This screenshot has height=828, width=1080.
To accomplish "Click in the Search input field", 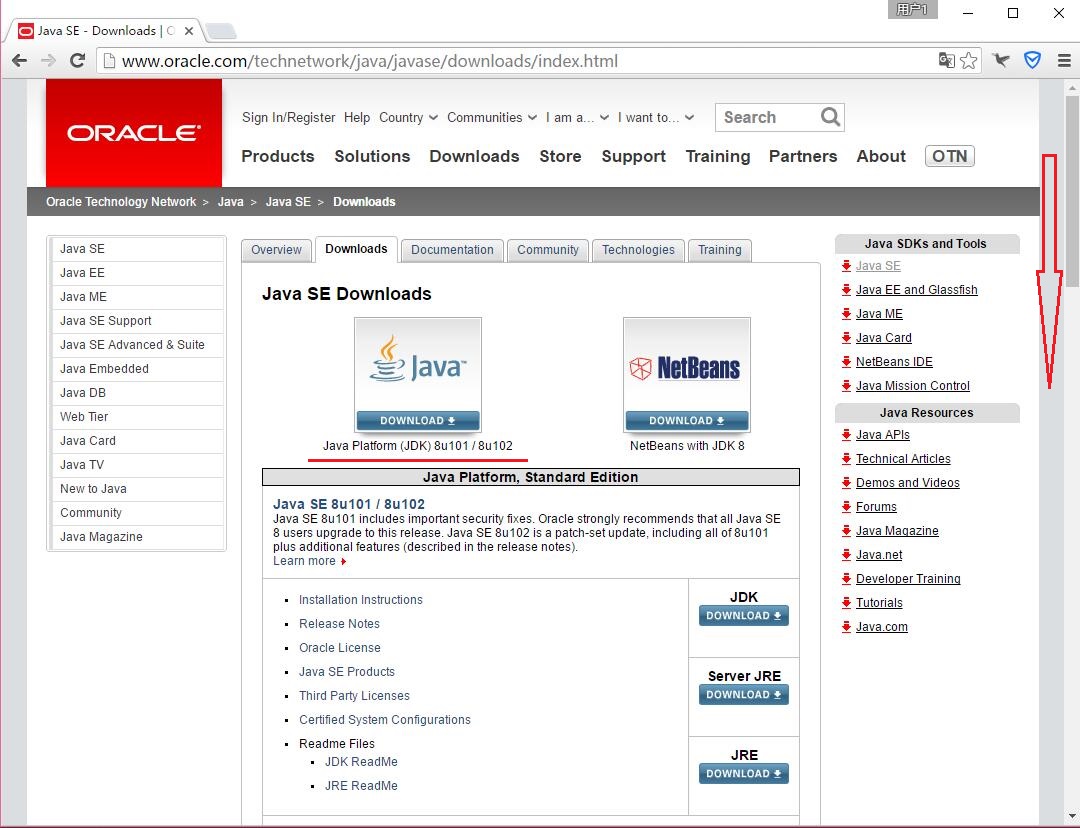I will (x=768, y=117).
